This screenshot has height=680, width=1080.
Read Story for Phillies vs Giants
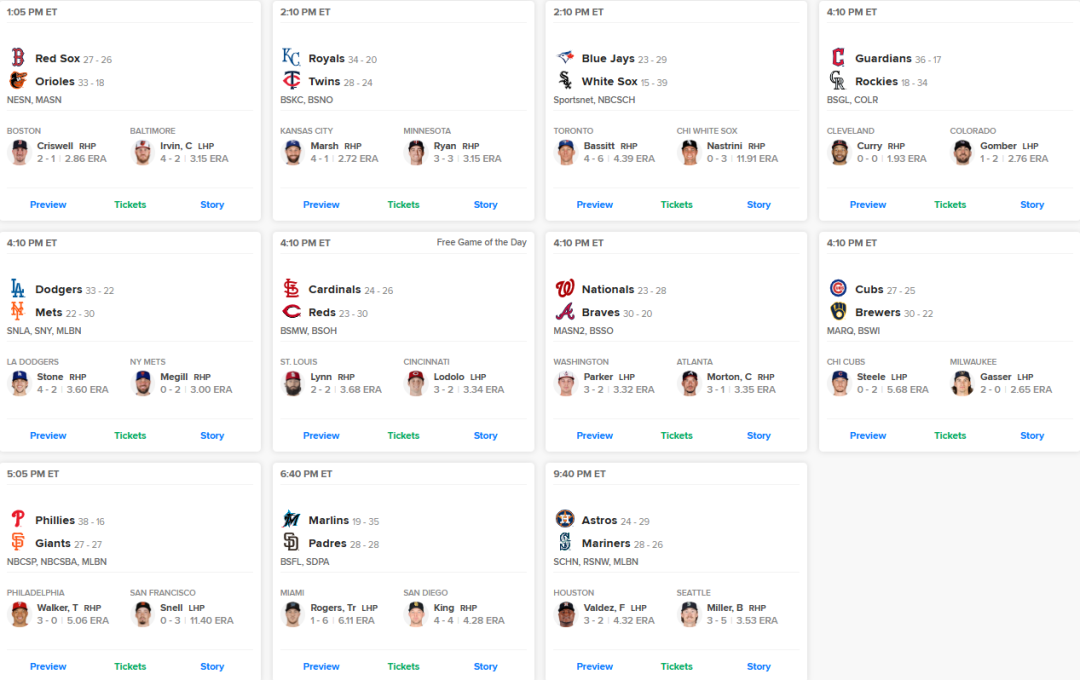tap(212, 666)
